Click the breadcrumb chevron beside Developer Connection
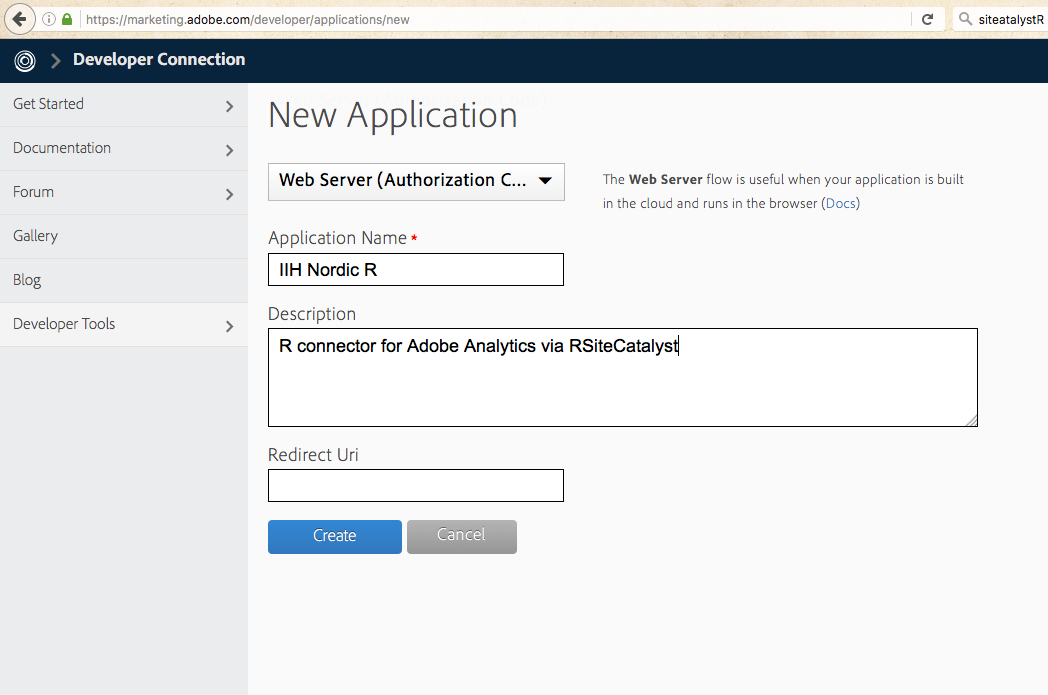The height and width of the screenshot is (695, 1048). (x=55, y=61)
